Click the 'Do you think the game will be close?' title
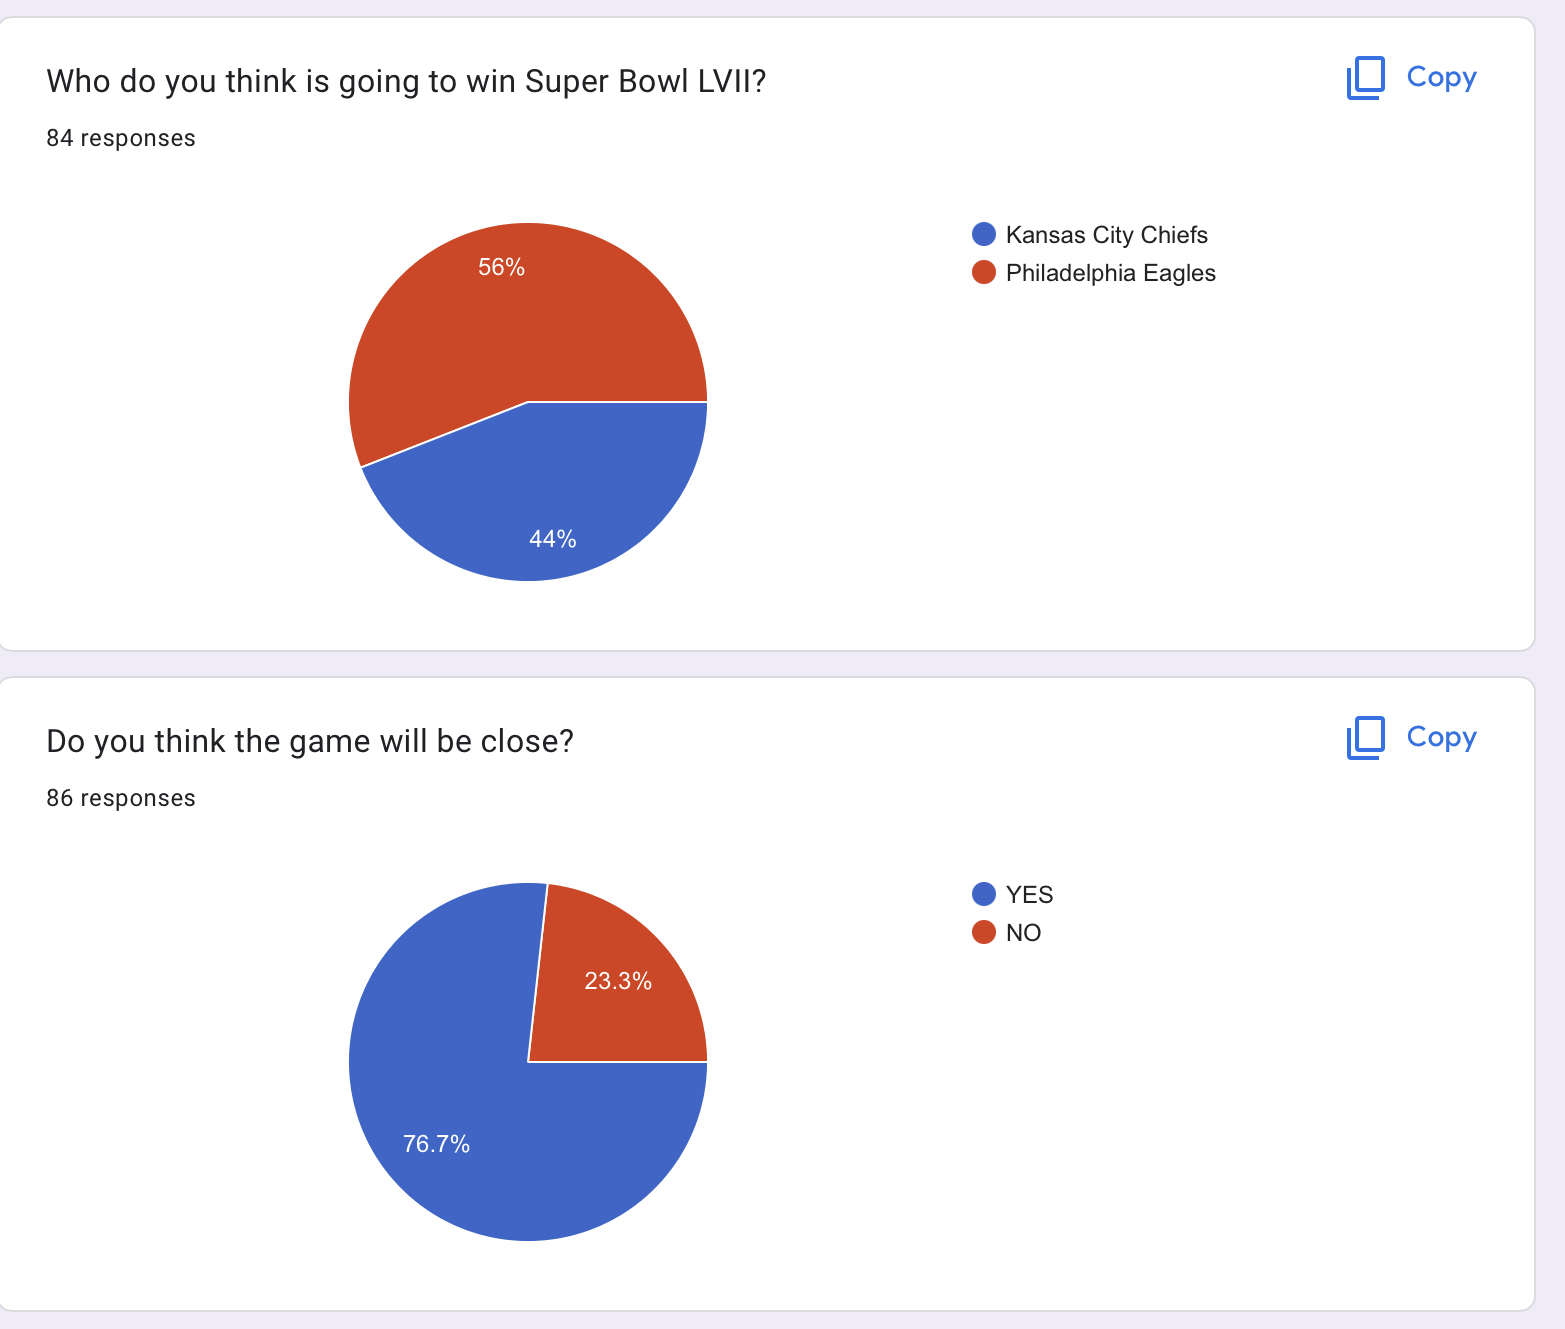 (x=310, y=741)
